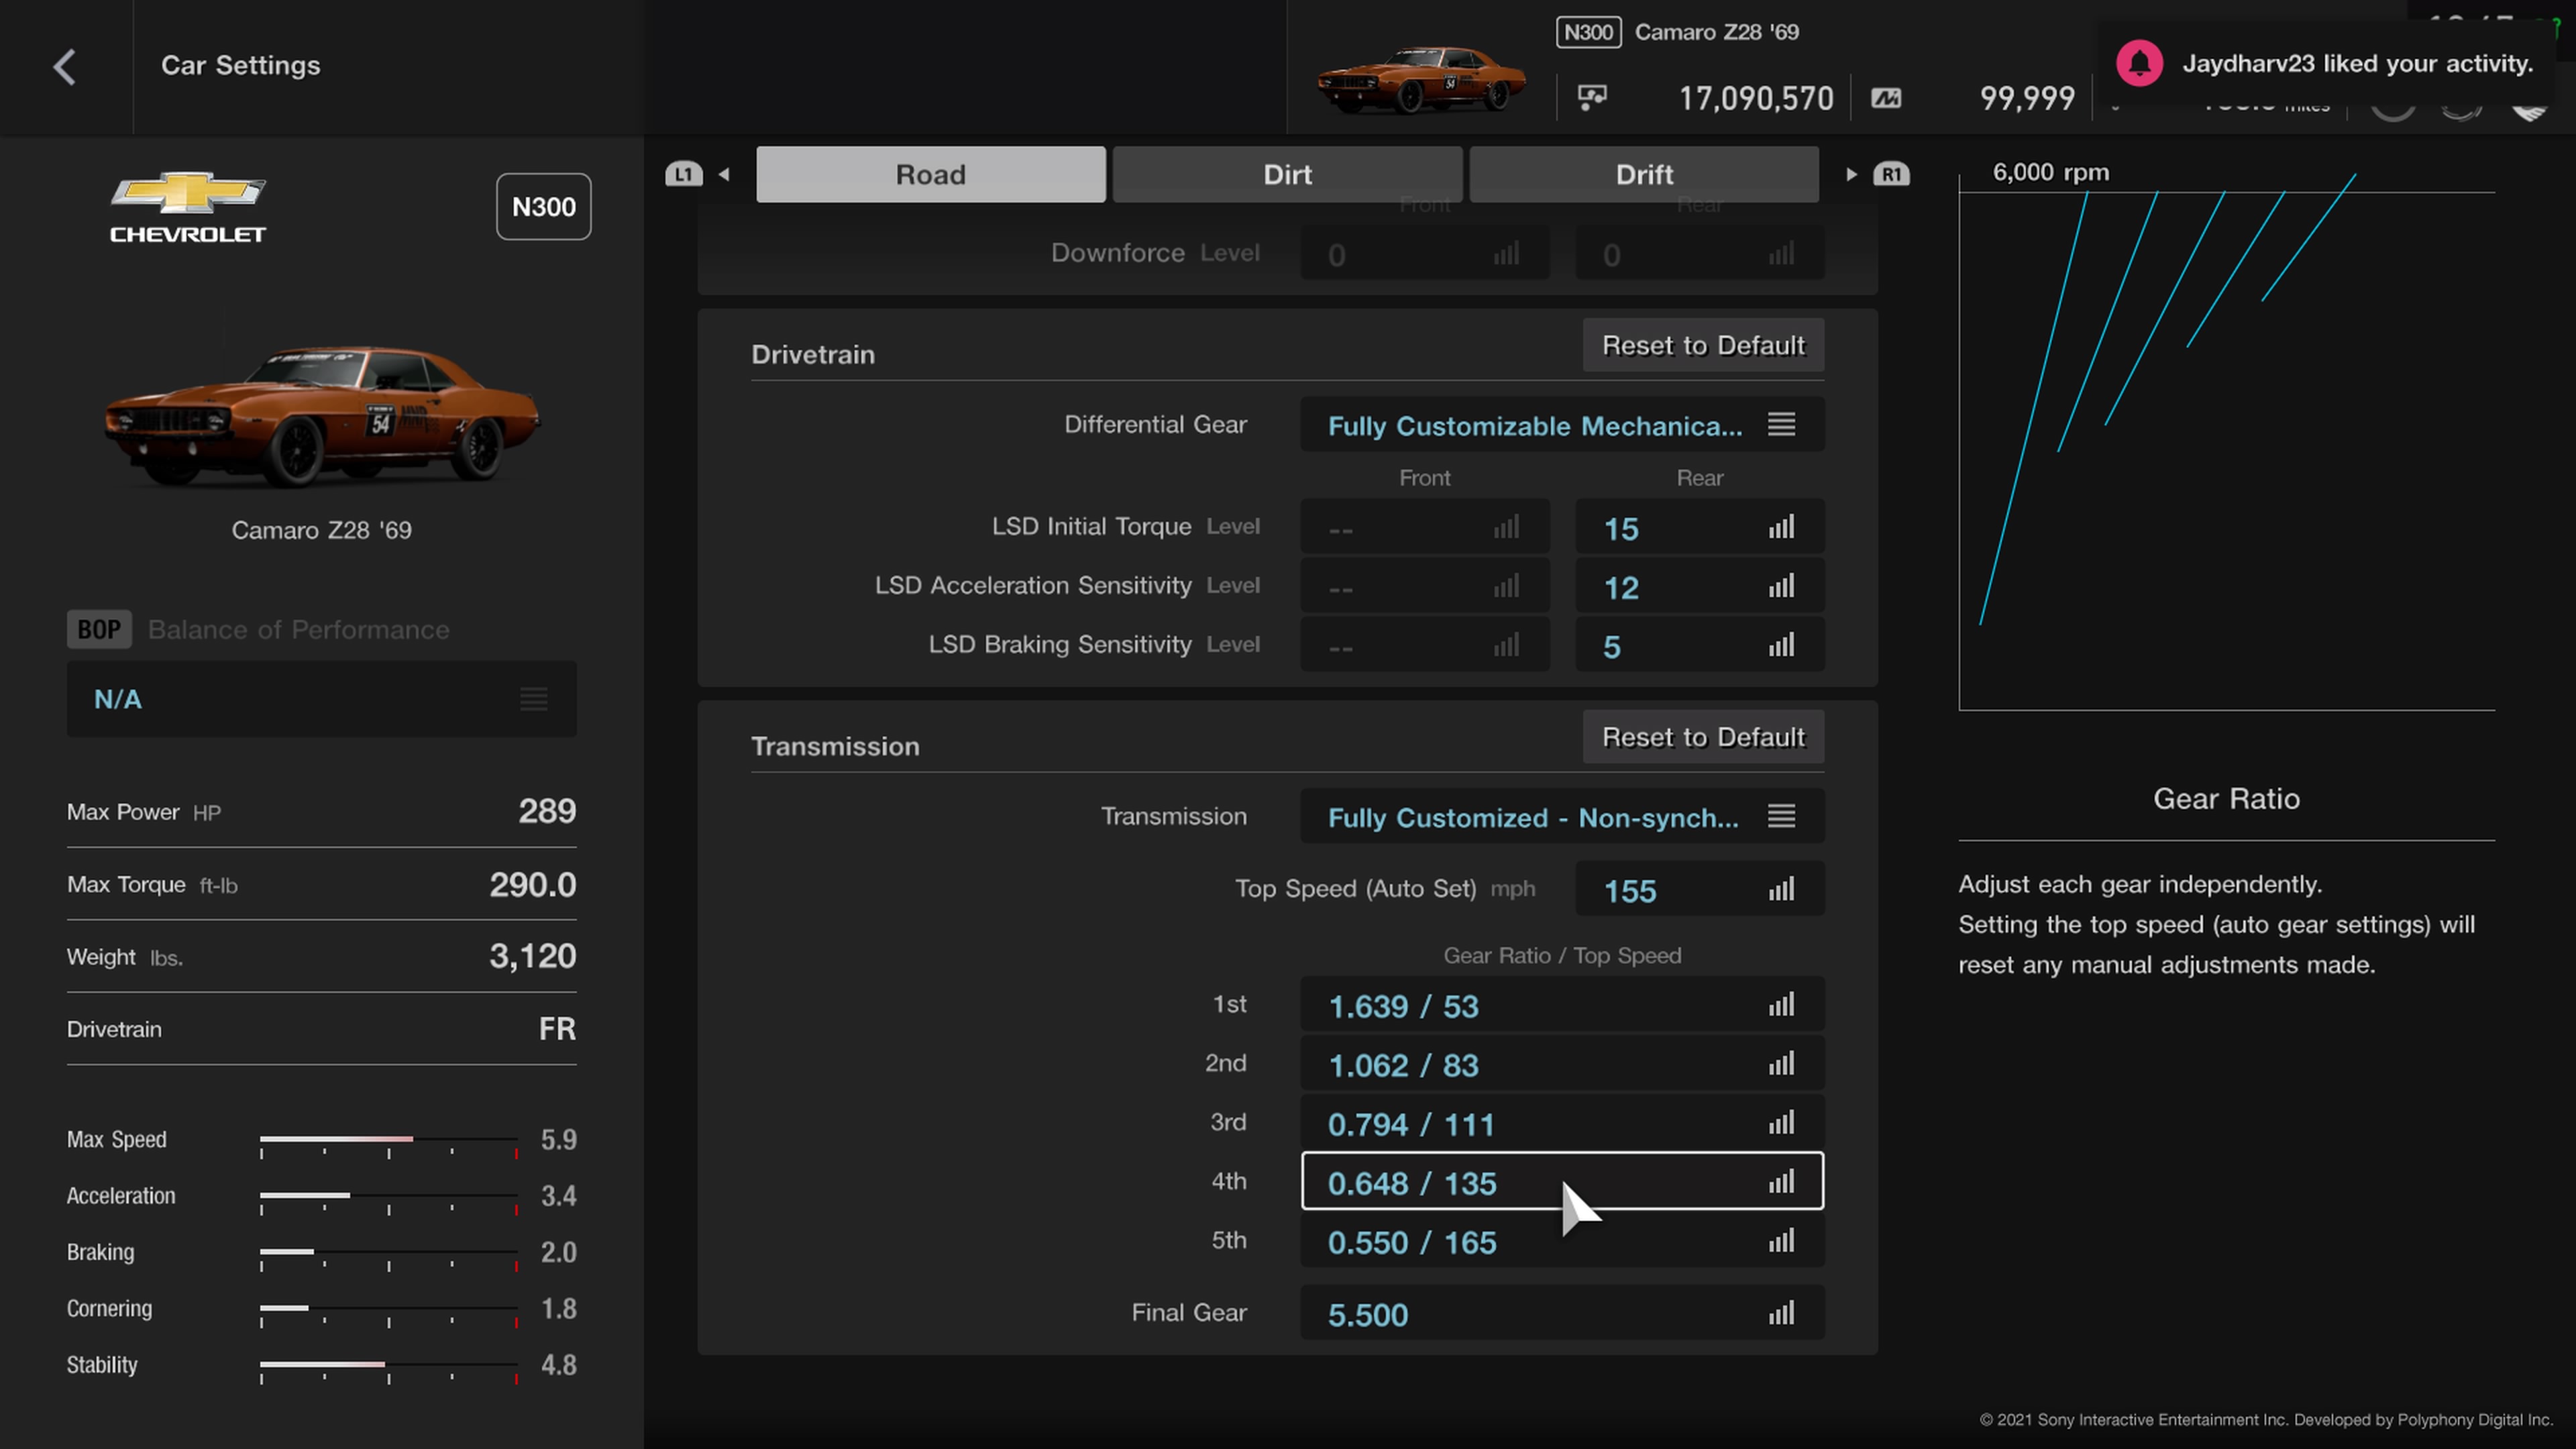The width and height of the screenshot is (2576, 1449).
Task: Click the left arrow beside Road tab
Action: pos(724,174)
